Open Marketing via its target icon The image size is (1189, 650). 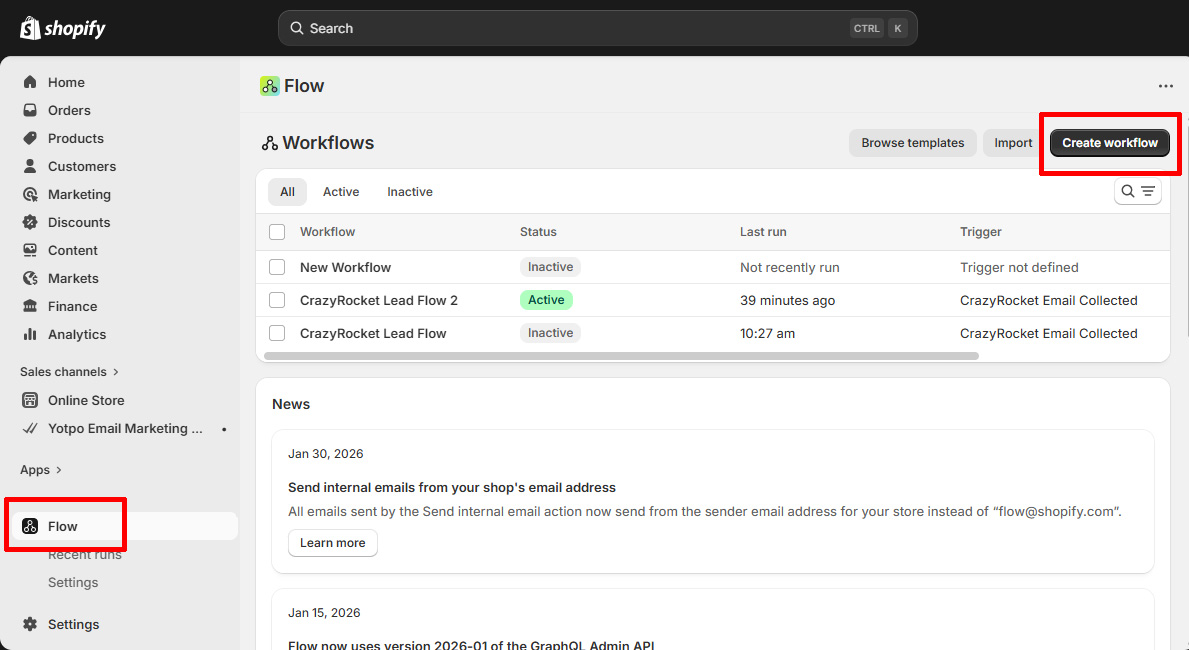30,194
